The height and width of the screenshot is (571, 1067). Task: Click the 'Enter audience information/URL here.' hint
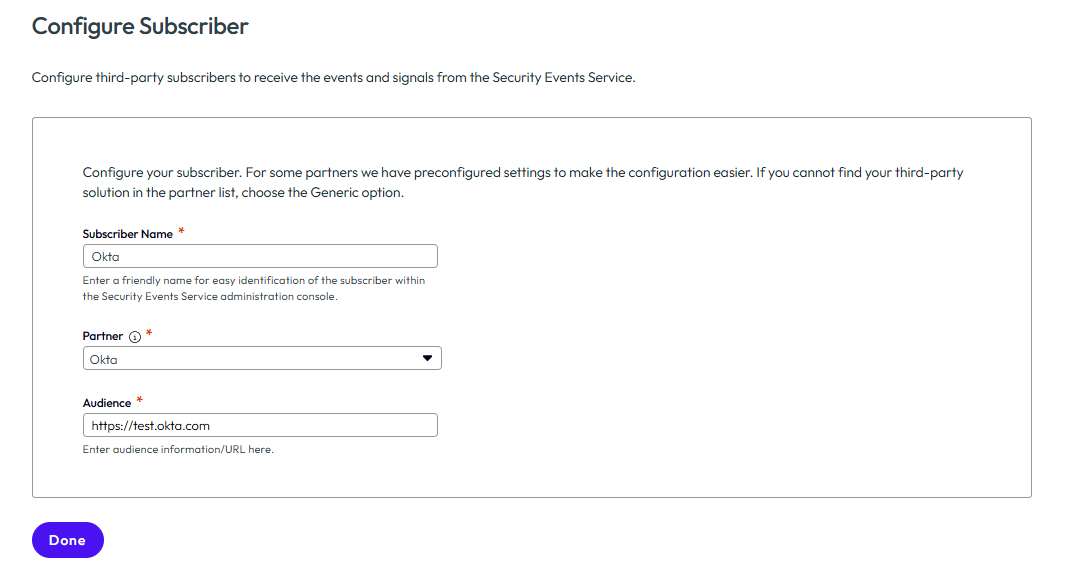pos(178,449)
